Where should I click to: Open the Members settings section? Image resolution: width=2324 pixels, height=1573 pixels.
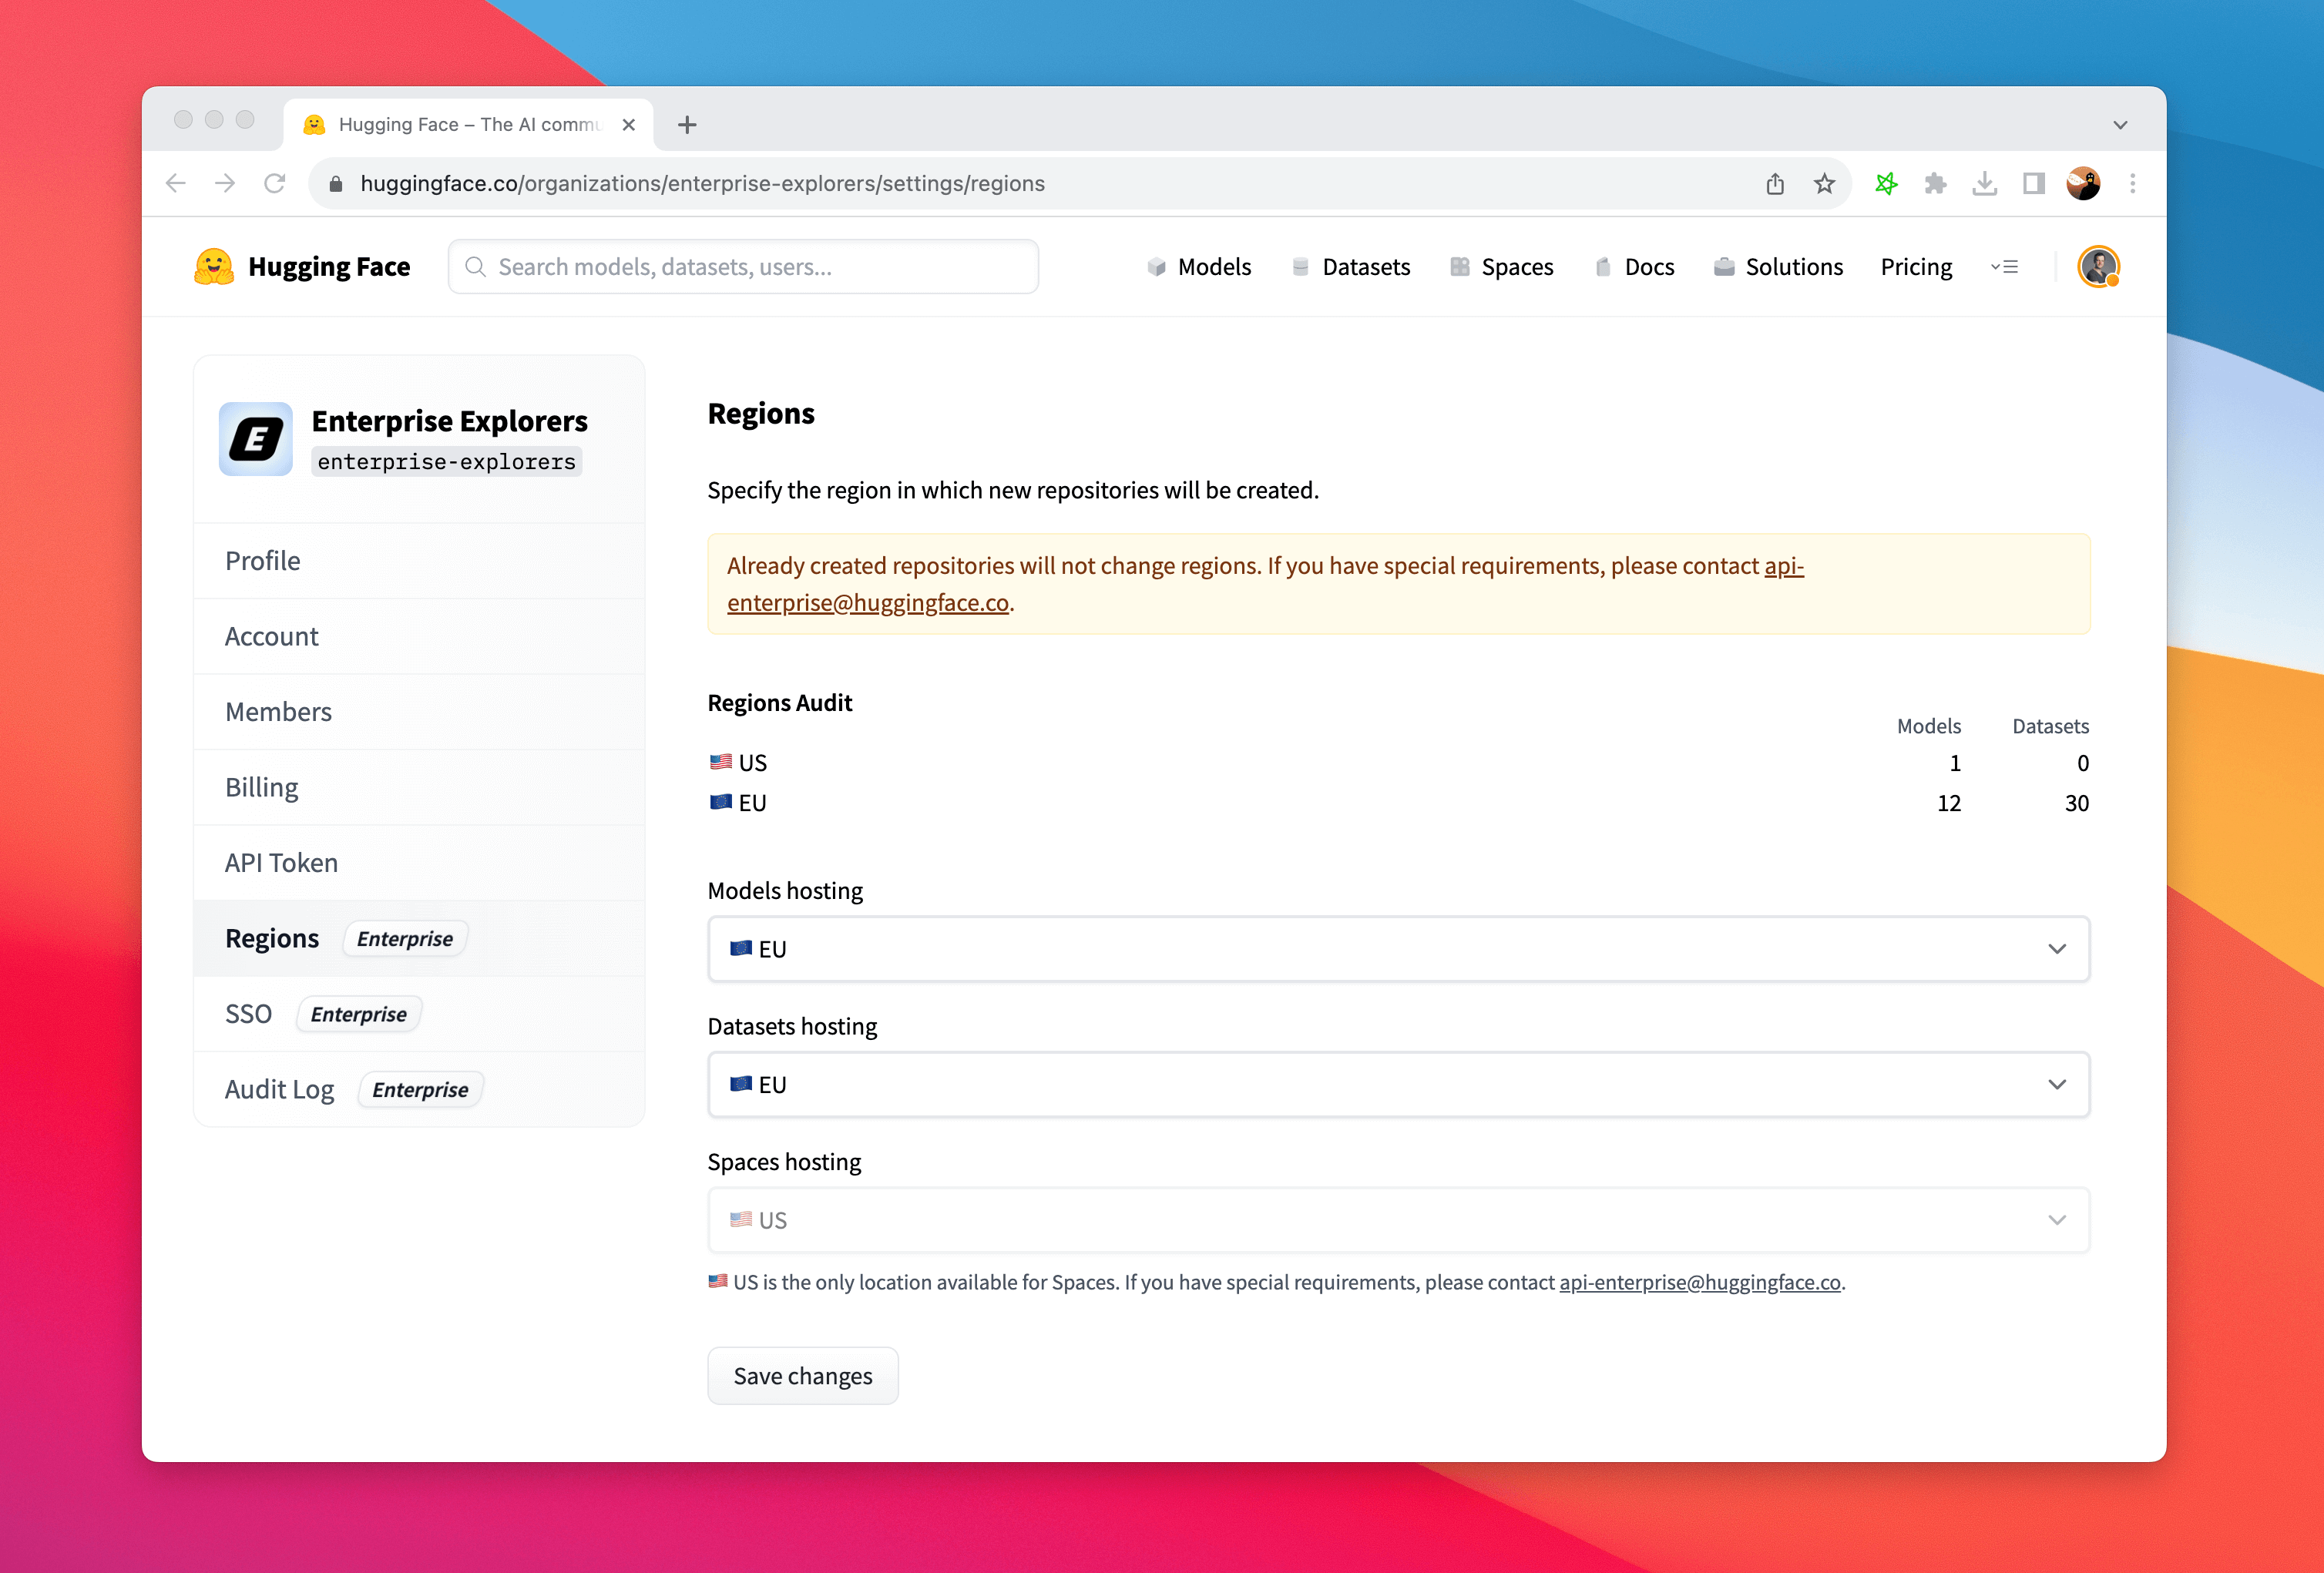click(278, 712)
